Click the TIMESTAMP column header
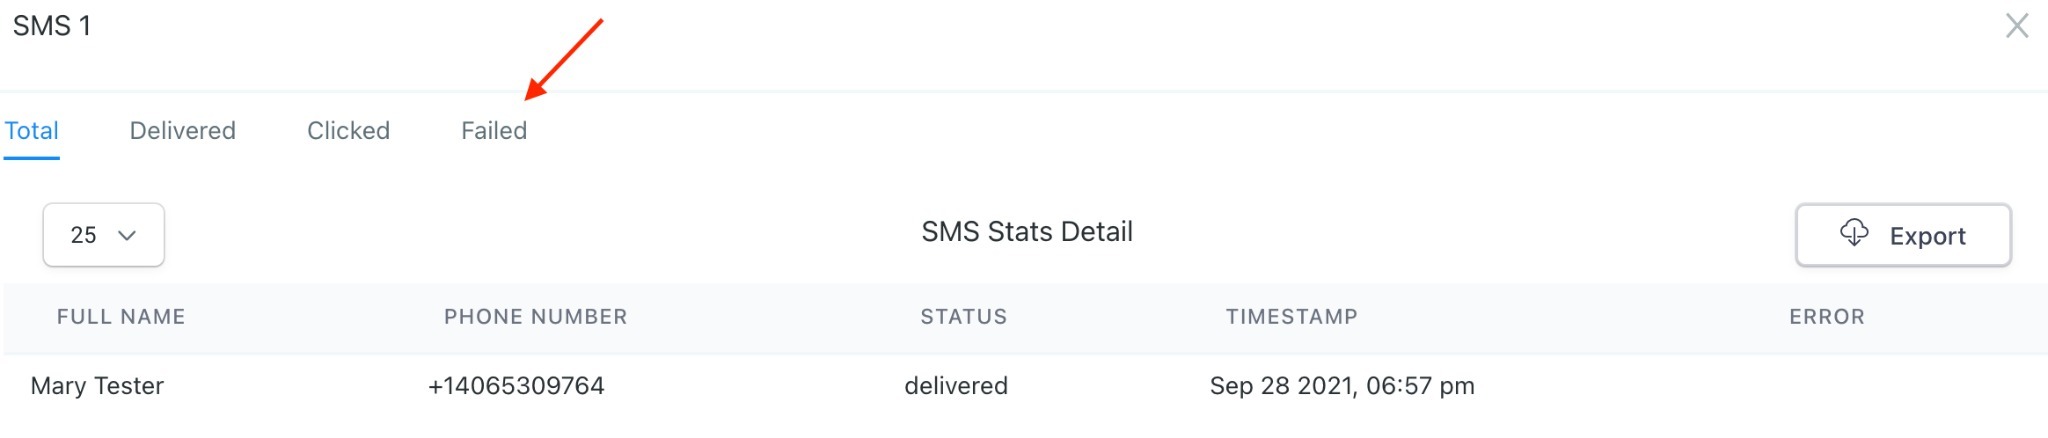Image resolution: width=2048 pixels, height=438 pixels. (x=1292, y=317)
